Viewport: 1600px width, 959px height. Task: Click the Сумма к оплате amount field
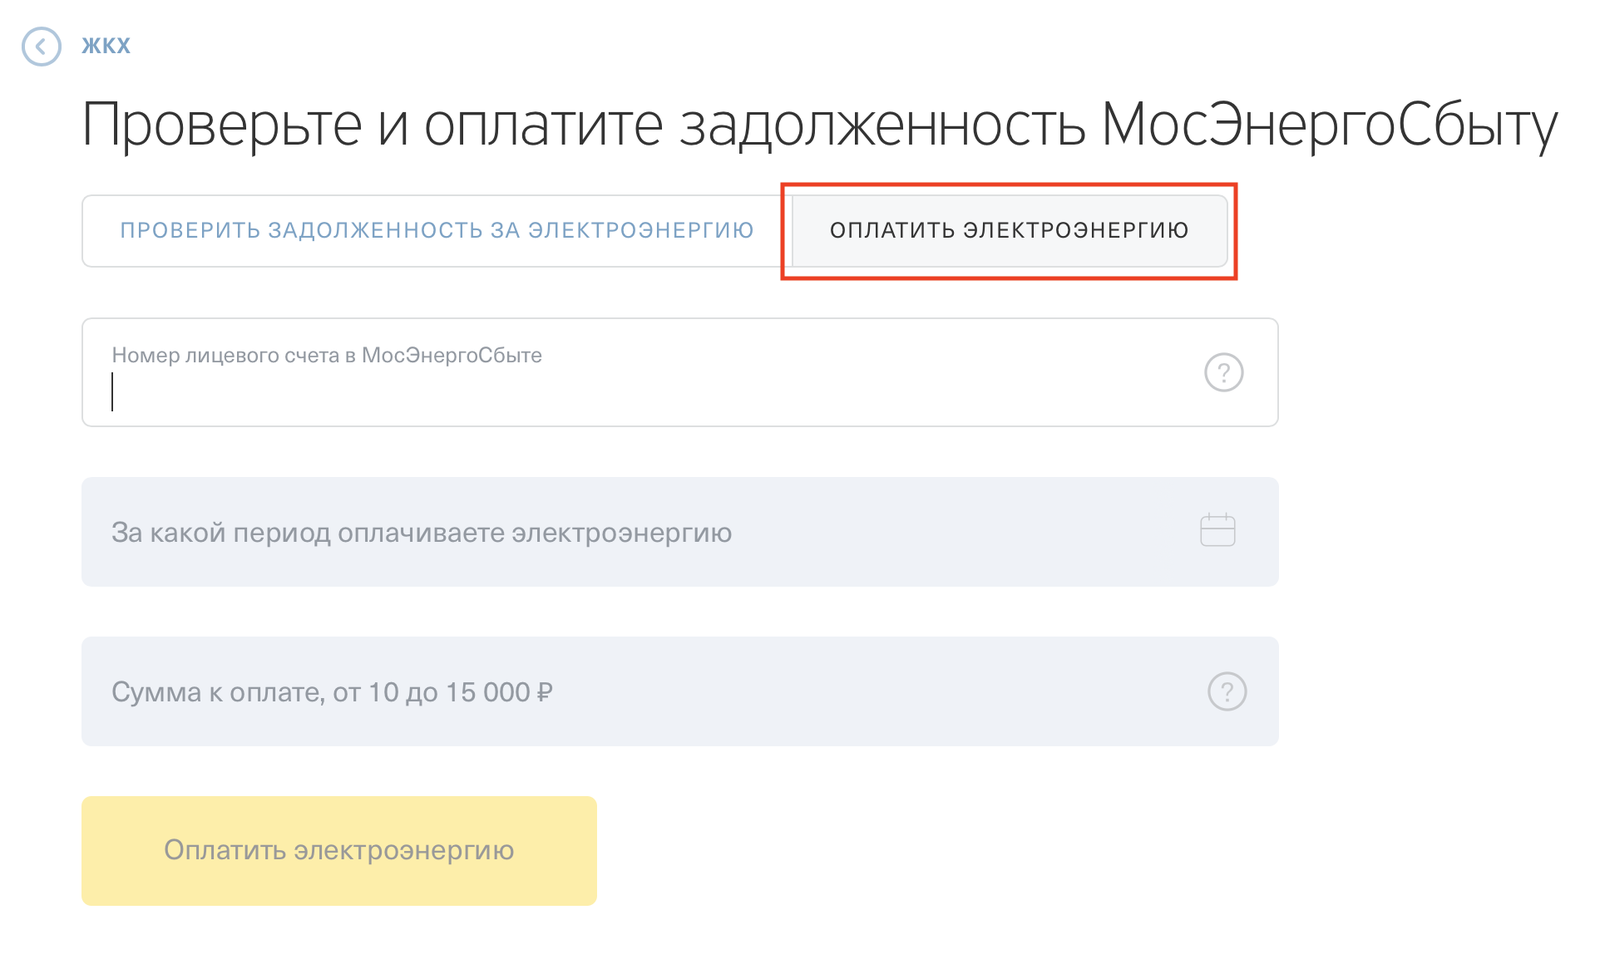(x=680, y=691)
